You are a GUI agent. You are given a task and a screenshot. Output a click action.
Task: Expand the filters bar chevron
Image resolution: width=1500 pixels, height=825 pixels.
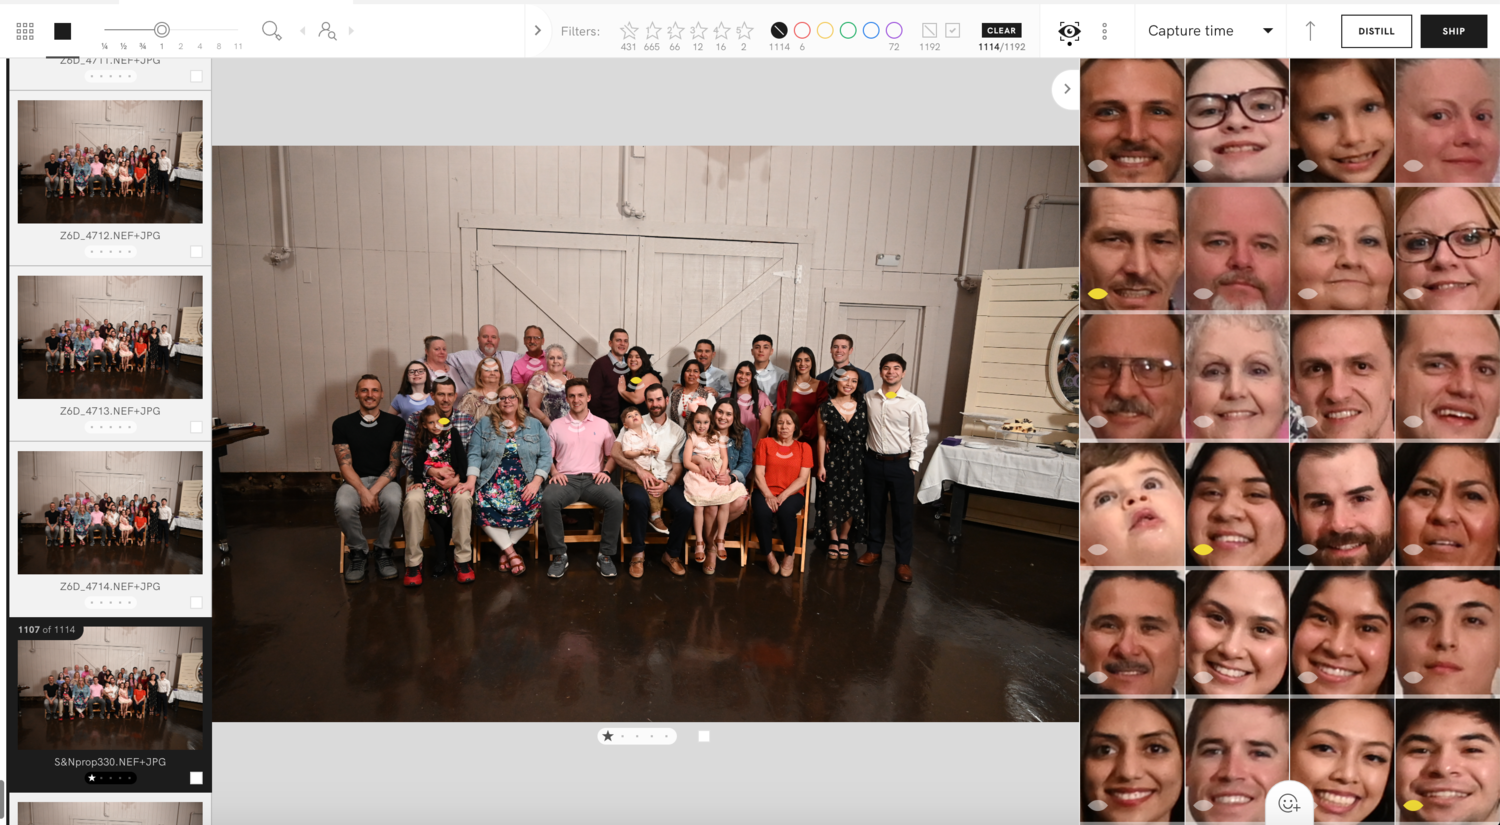pos(537,31)
